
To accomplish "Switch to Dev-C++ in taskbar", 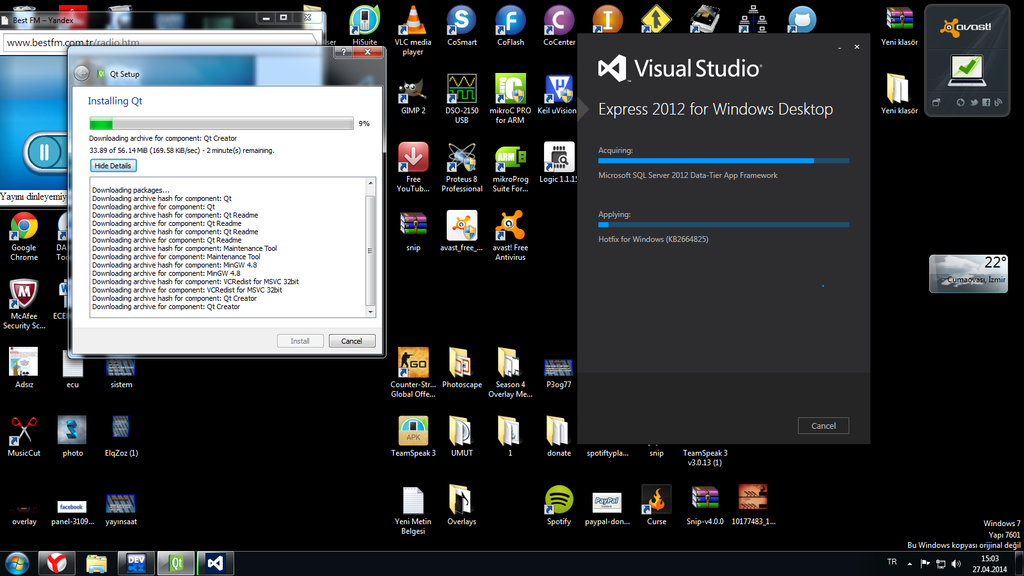I will pos(136,563).
